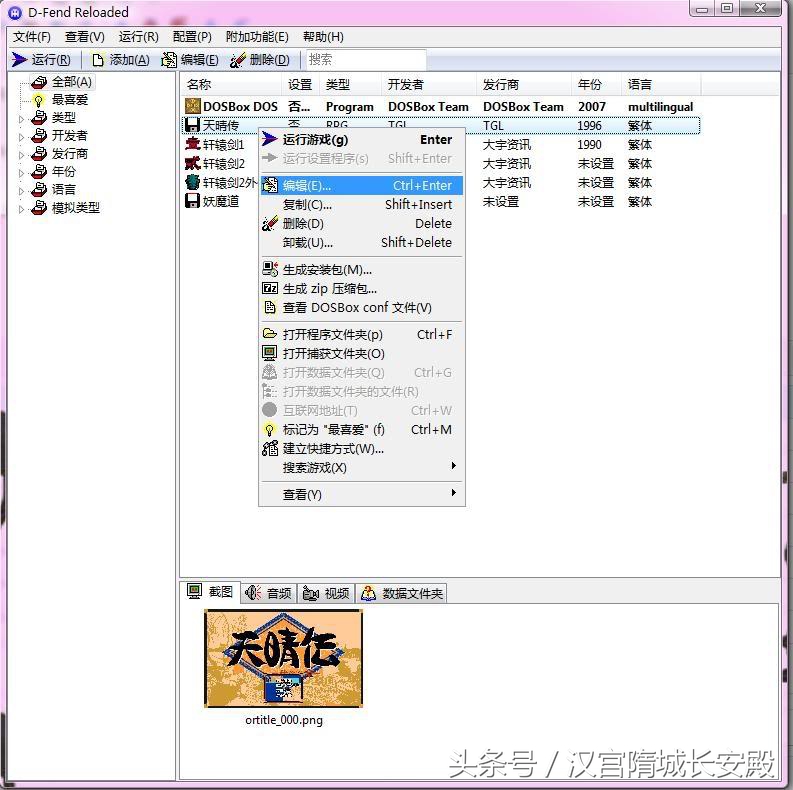Open the 附加功能(E) menu
This screenshot has width=793, height=790.
click(x=257, y=37)
